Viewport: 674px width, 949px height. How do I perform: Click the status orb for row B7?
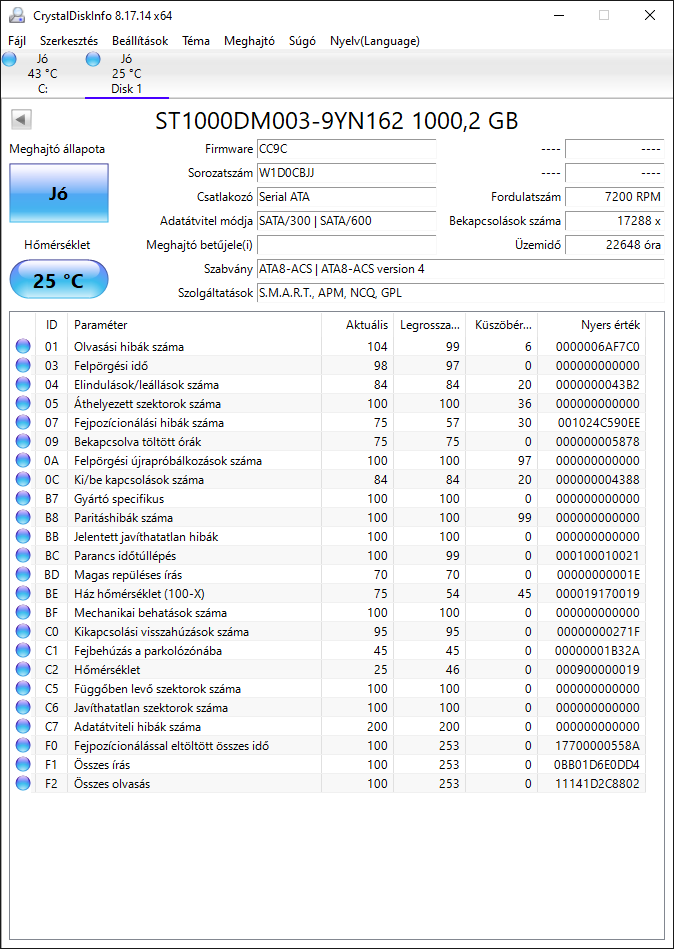(x=23, y=499)
